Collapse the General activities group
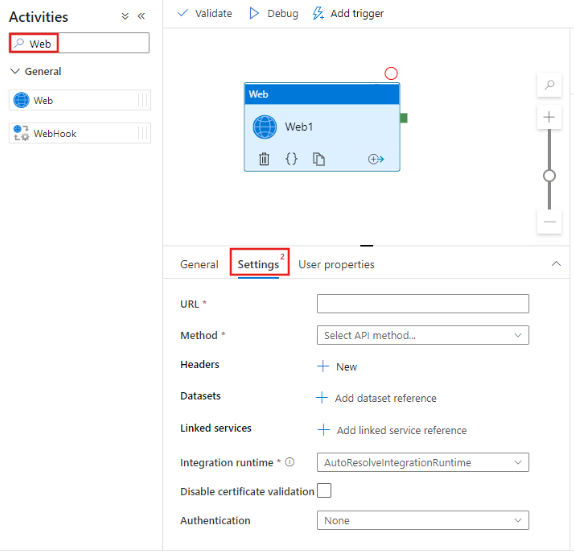This screenshot has width=574, height=554. point(15,71)
